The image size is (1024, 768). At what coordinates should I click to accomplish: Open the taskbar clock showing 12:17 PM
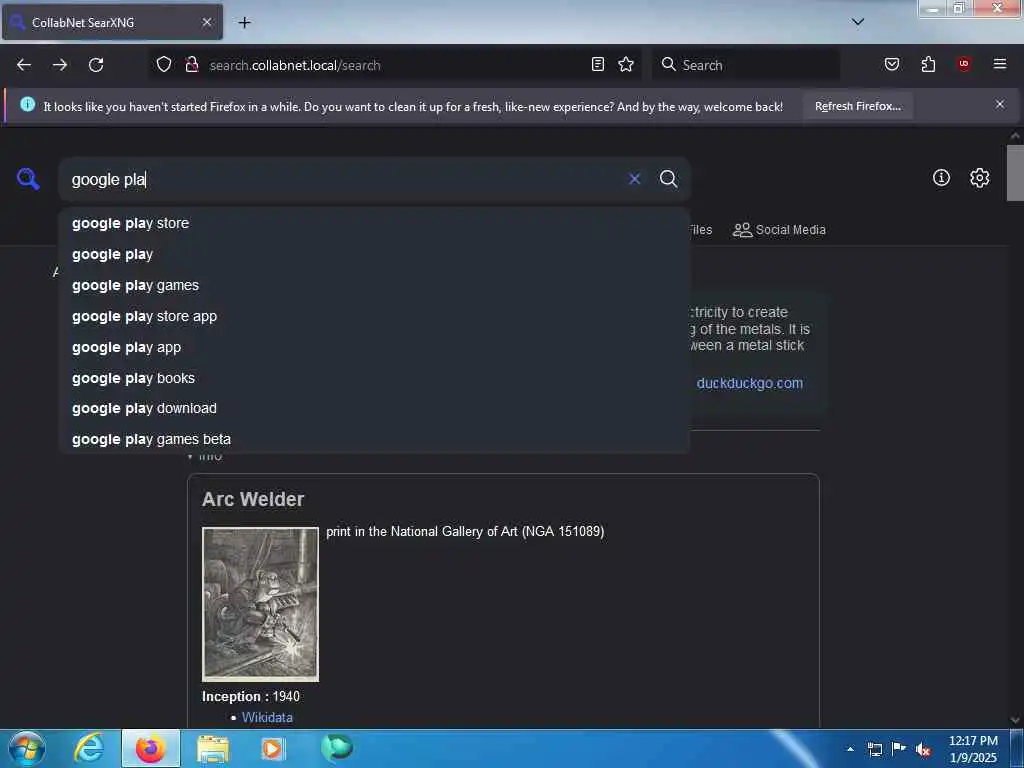pyautogui.click(x=973, y=749)
